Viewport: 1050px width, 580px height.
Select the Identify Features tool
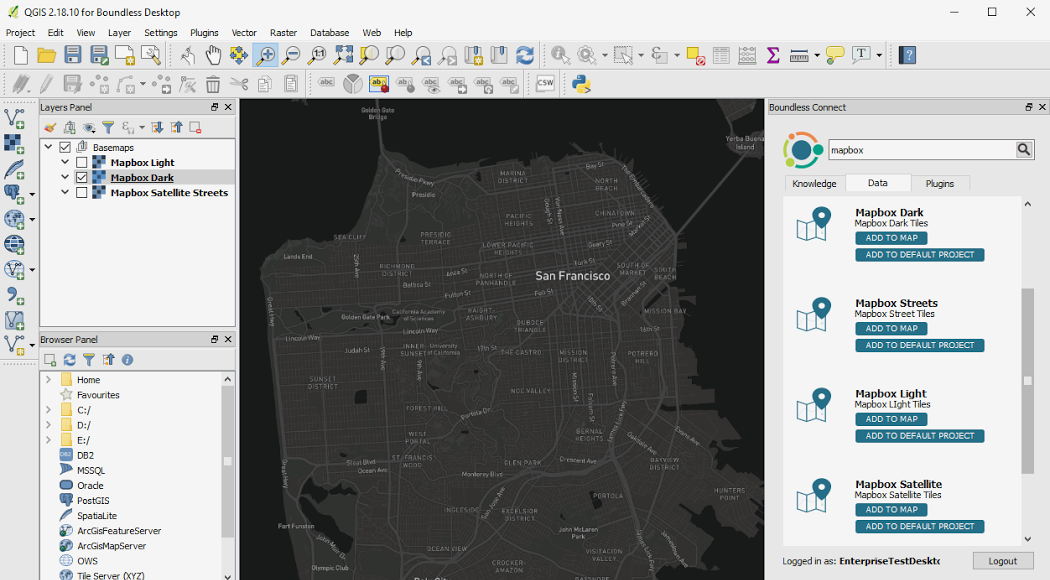click(560, 56)
